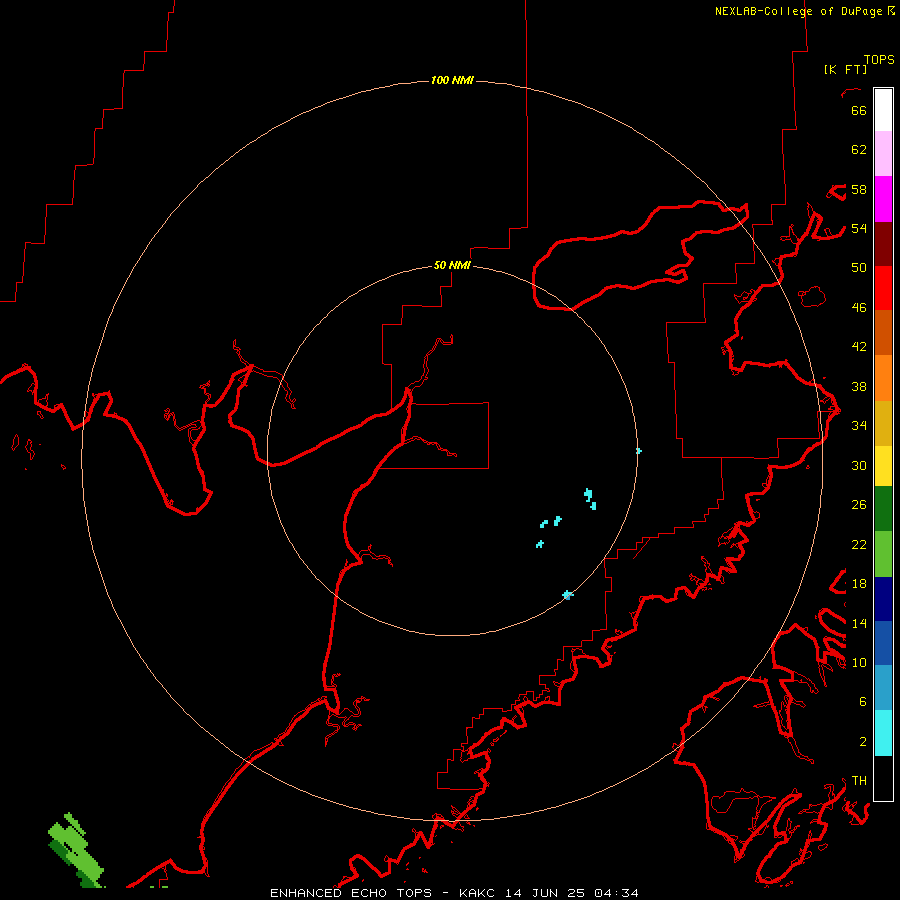Click the white swatch in the tops legend
Image resolution: width=900 pixels, height=900 pixels.
click(883, 110)
